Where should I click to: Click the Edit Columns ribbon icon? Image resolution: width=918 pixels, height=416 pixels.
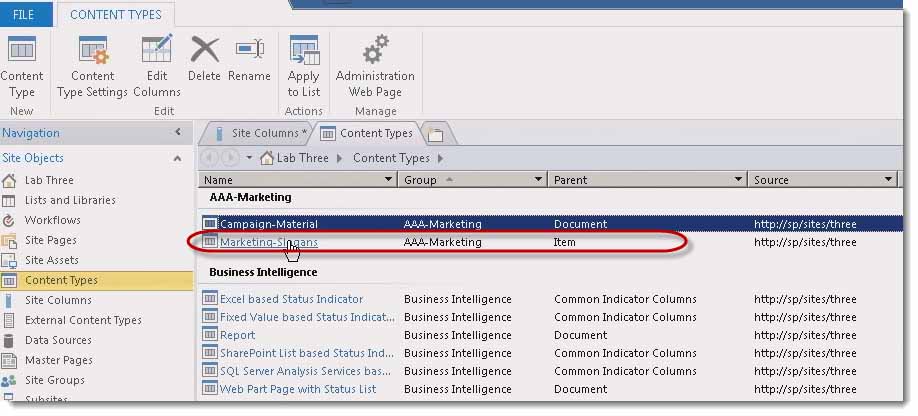[157, 49]
